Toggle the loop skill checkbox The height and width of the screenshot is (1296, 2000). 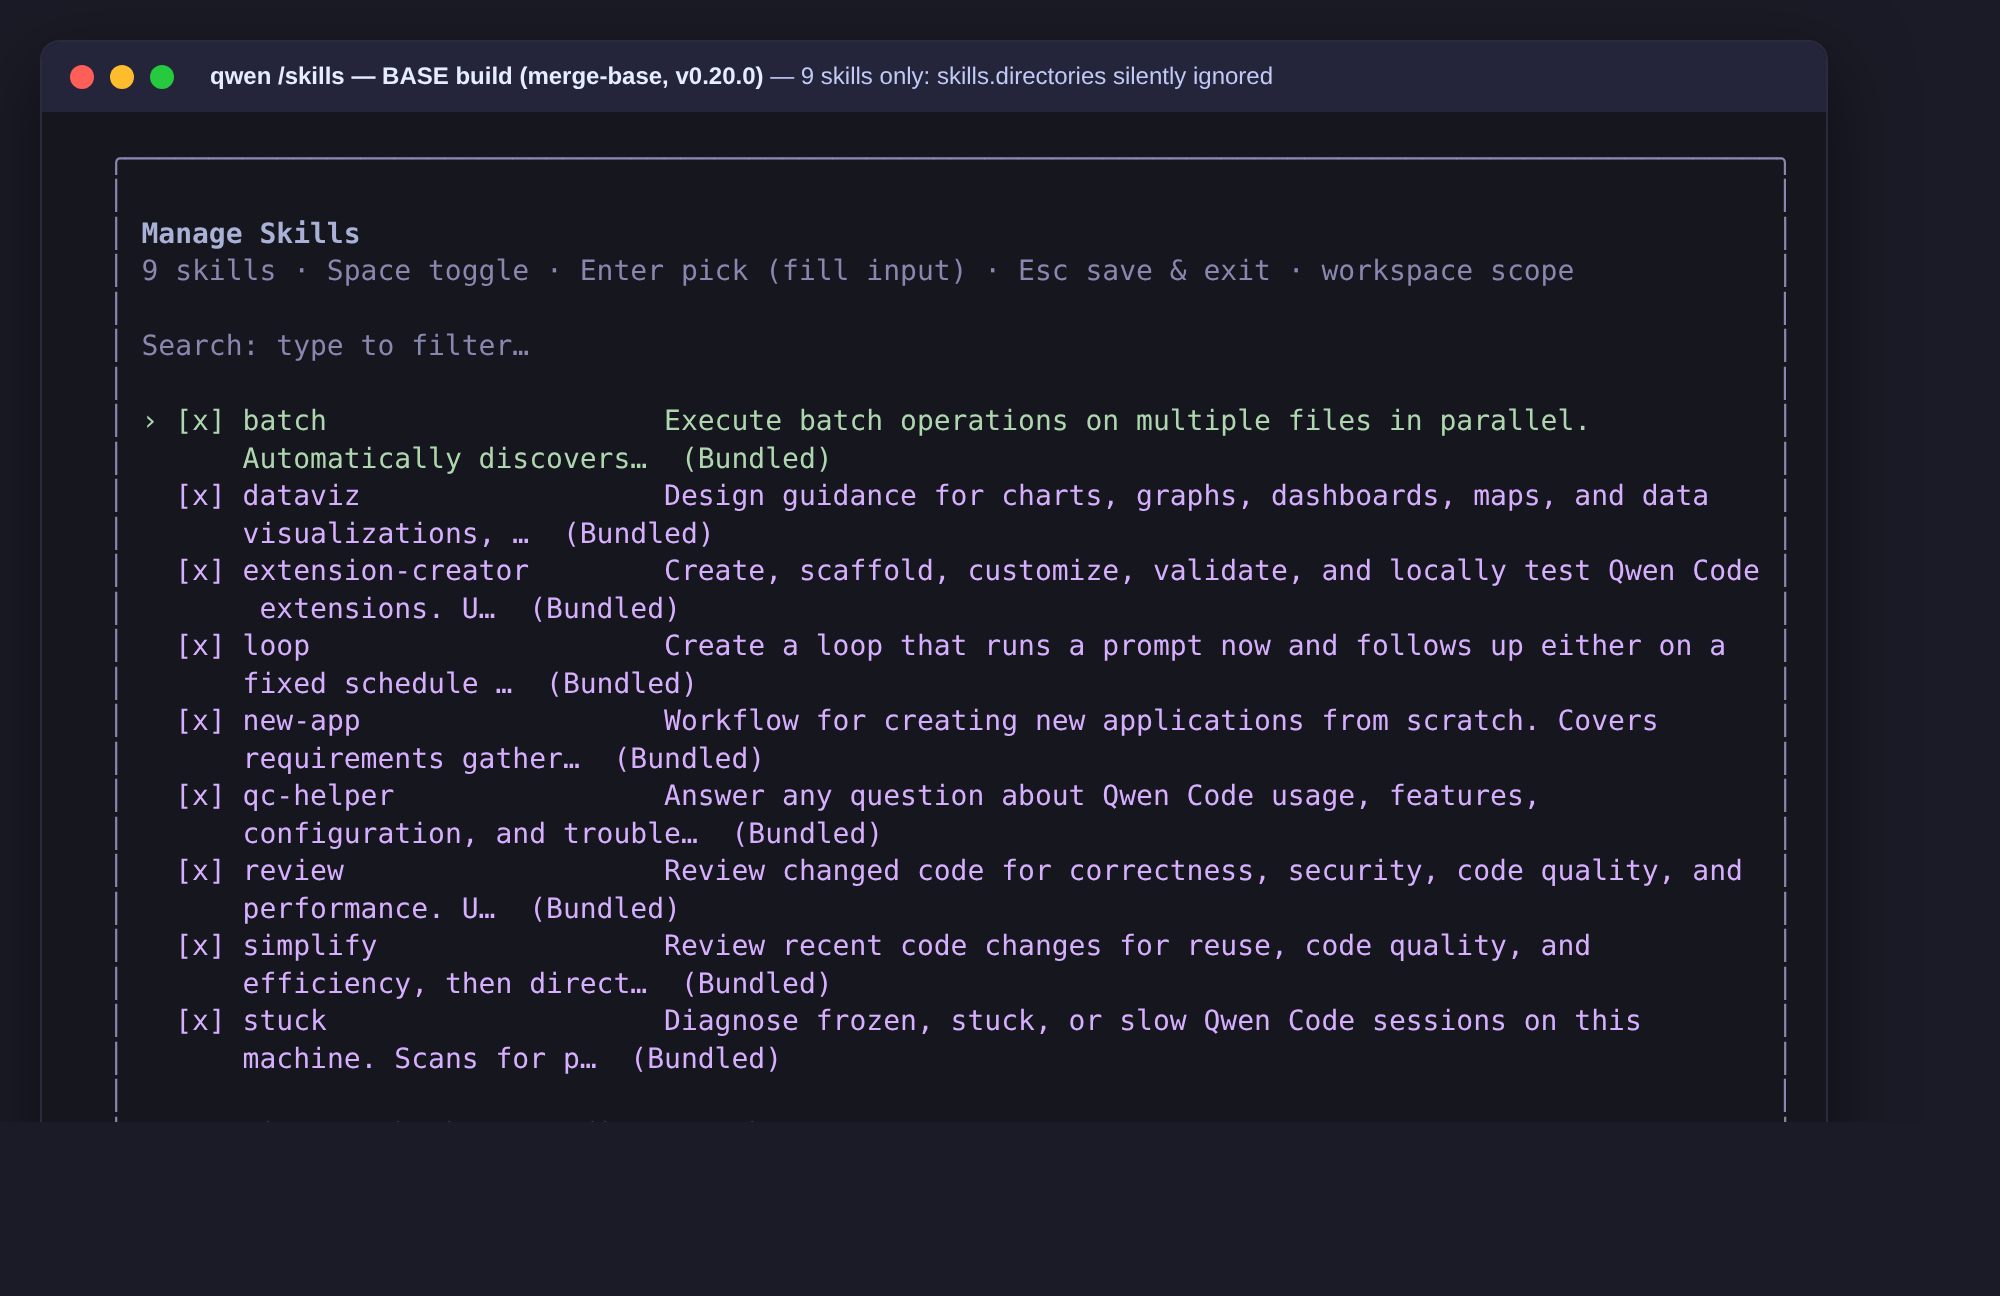point(200,646)
